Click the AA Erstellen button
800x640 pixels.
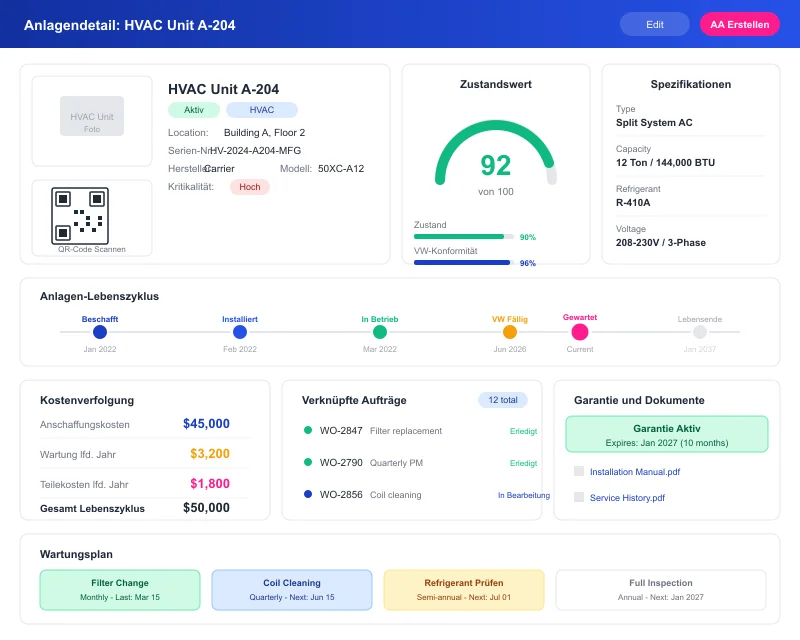739,23
